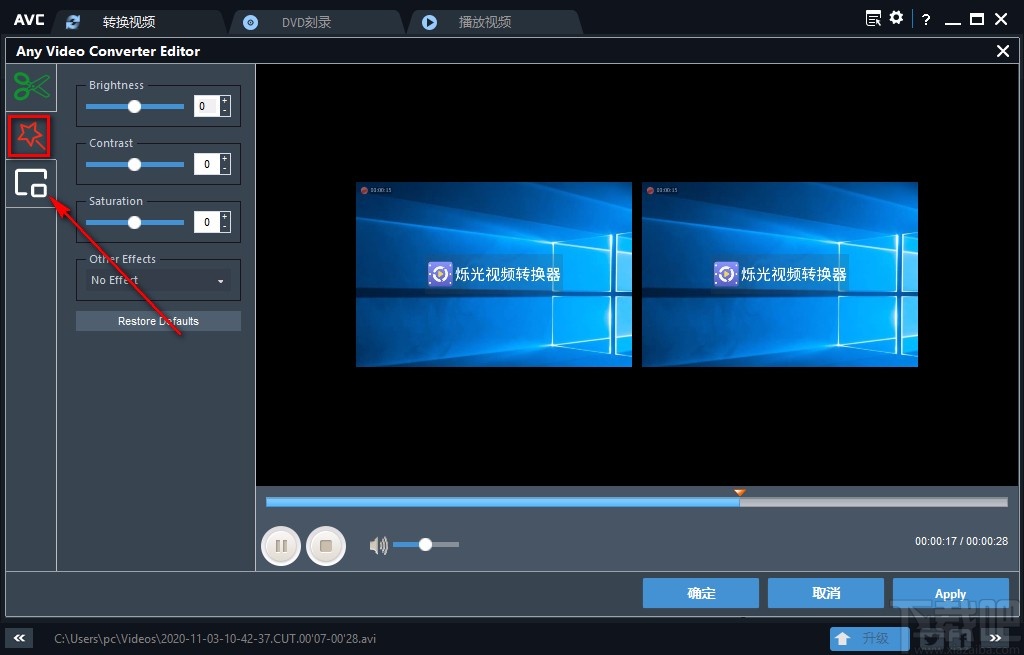Click the AVC logo
1024x655 pixels.
pos(28,19)
